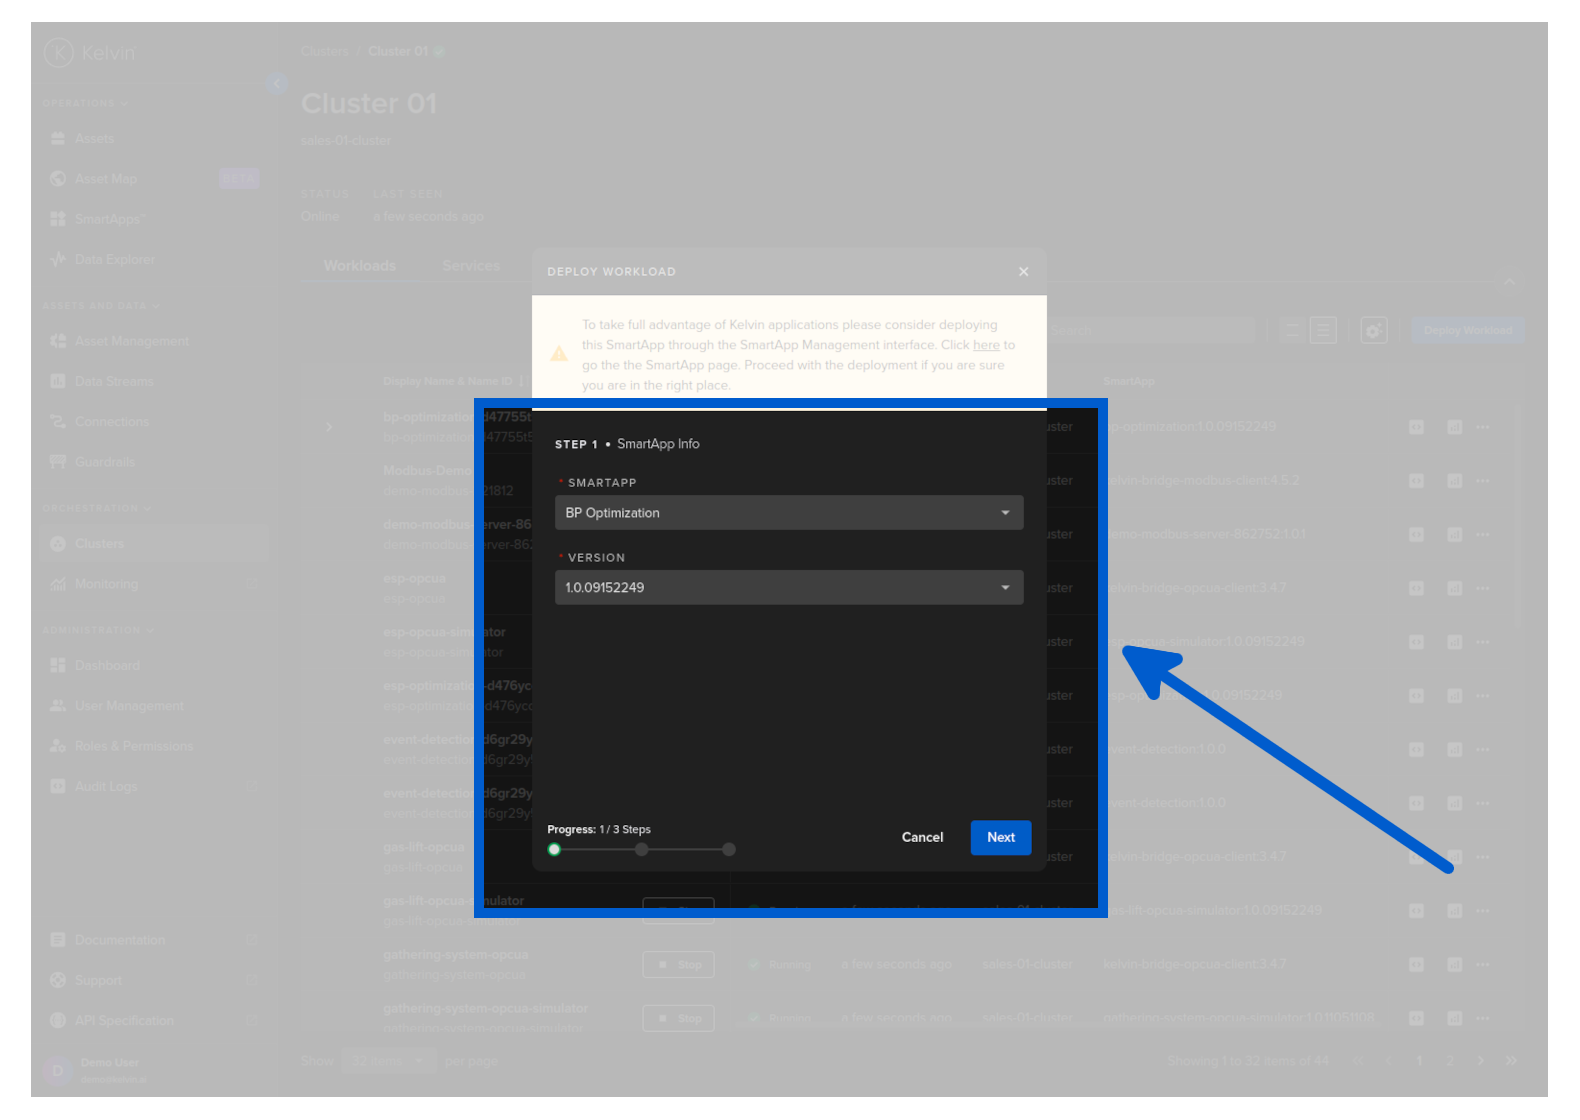
Task: Open Assets from the sidebar
Action: pyautogui.click(x=94, y=139)
